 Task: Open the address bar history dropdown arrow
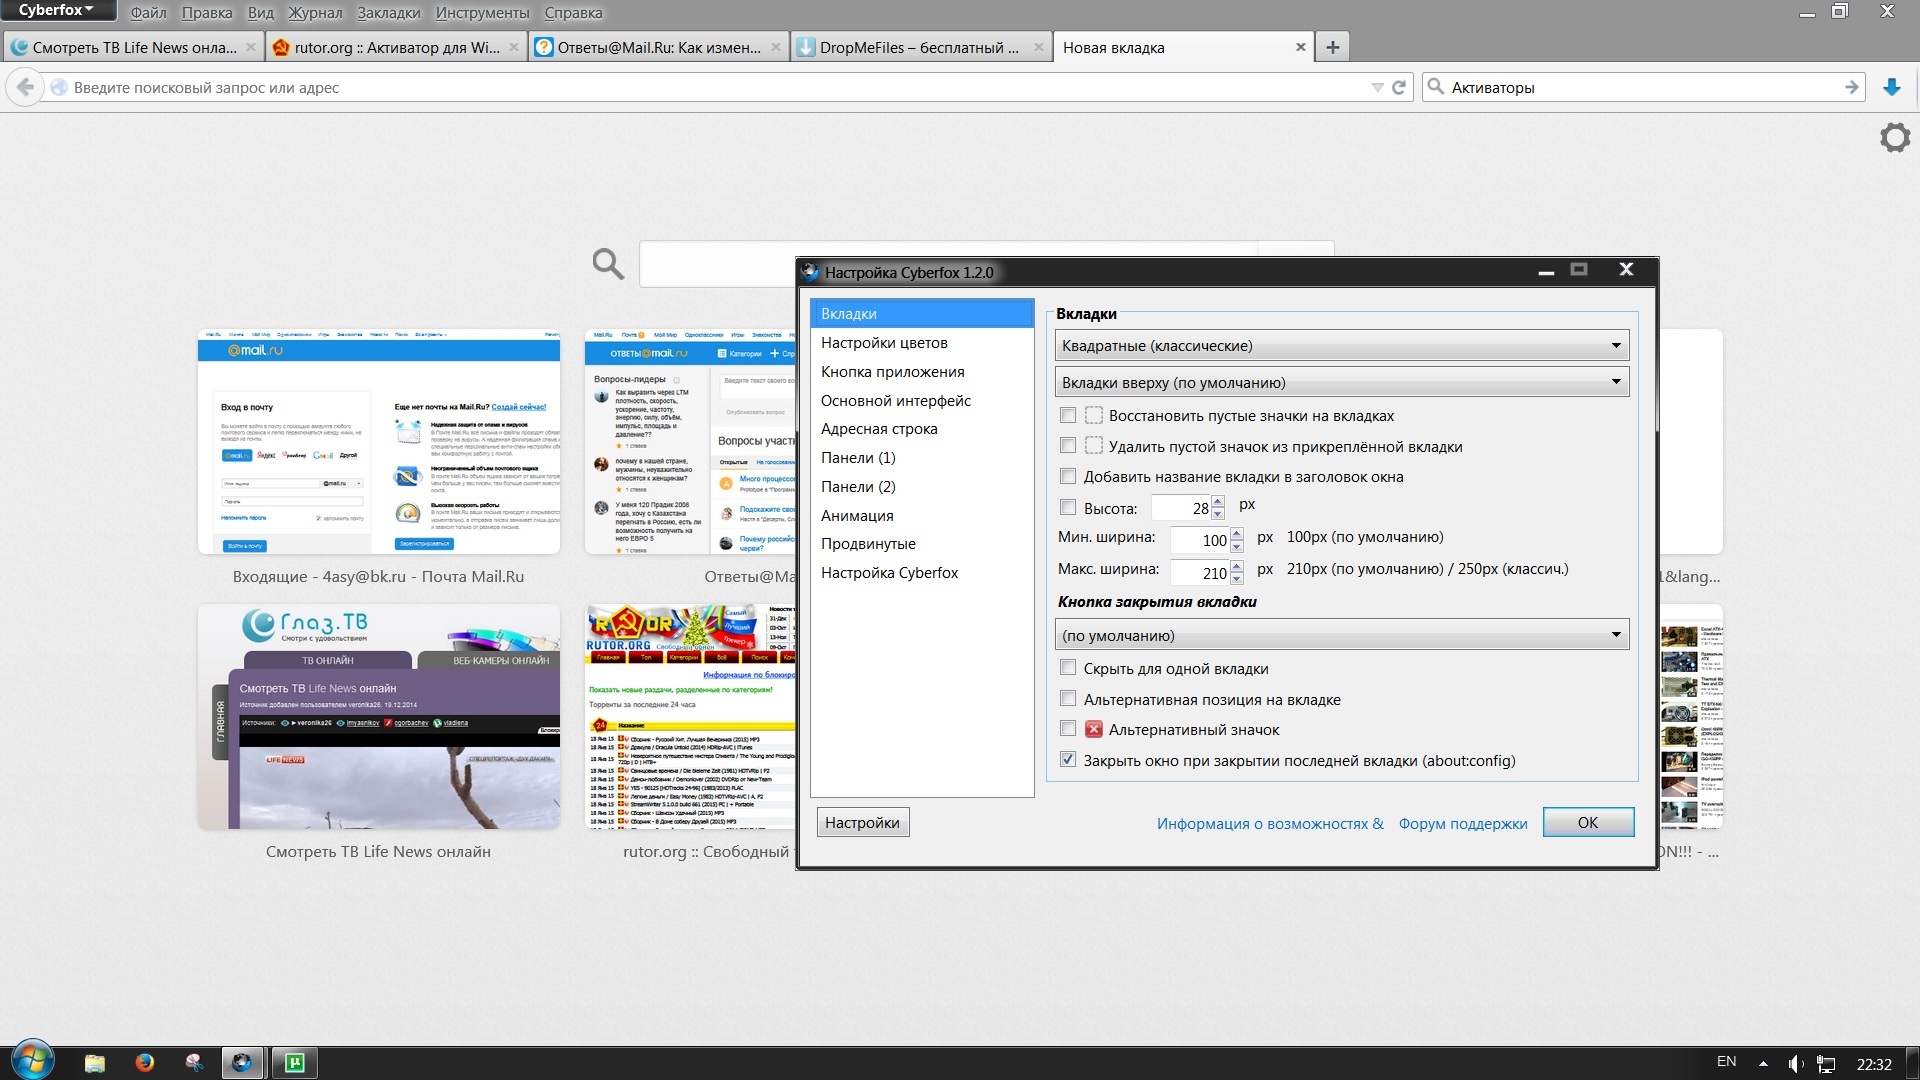pos(1377,88)
